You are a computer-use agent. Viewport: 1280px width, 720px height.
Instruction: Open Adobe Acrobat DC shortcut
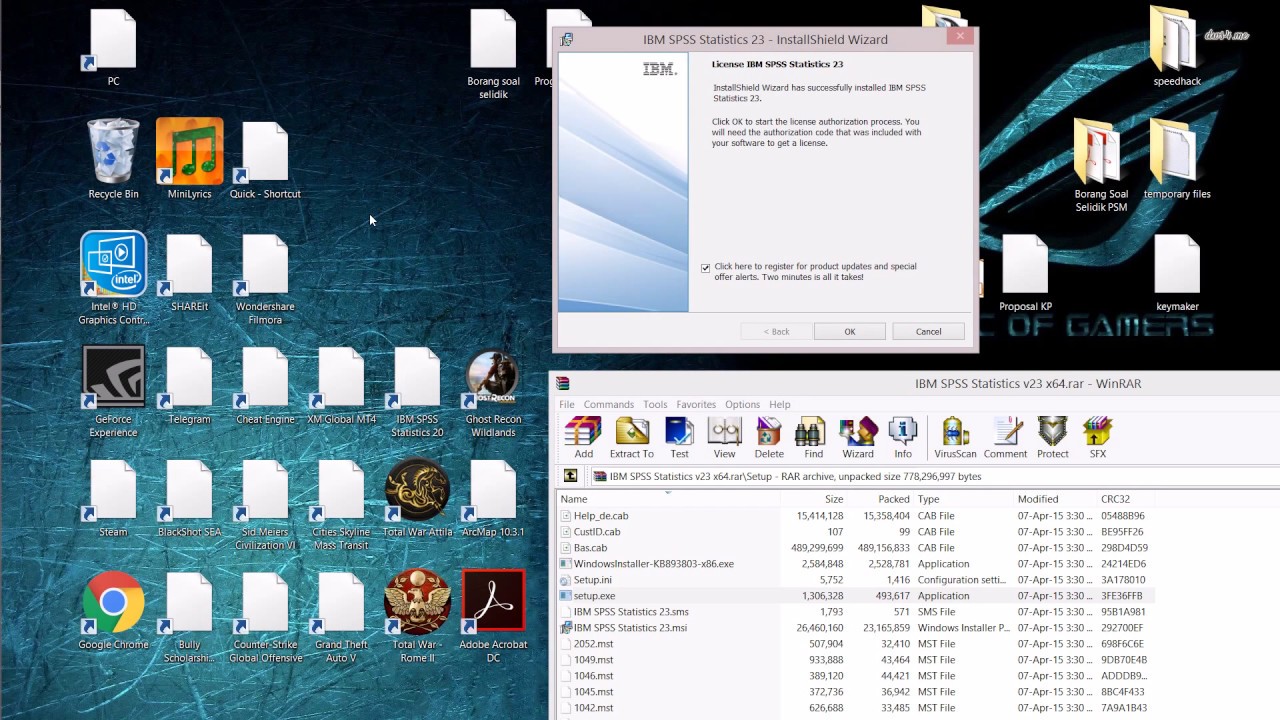point(493,616)
